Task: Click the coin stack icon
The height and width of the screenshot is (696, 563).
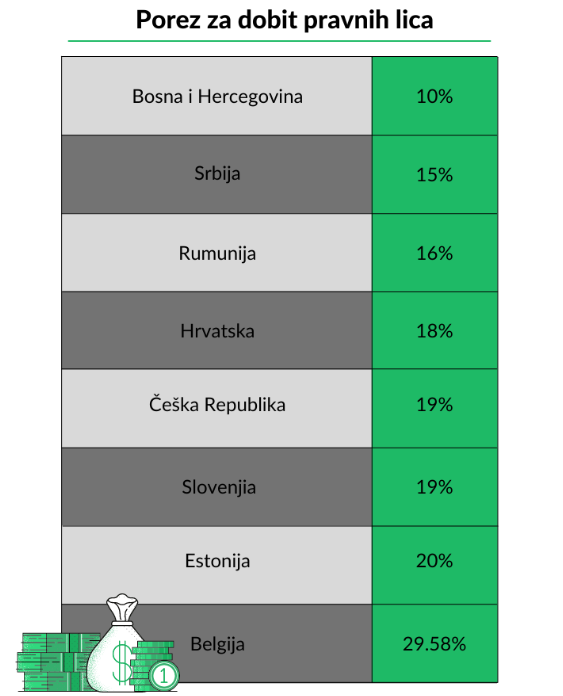Action: [153, 664]
